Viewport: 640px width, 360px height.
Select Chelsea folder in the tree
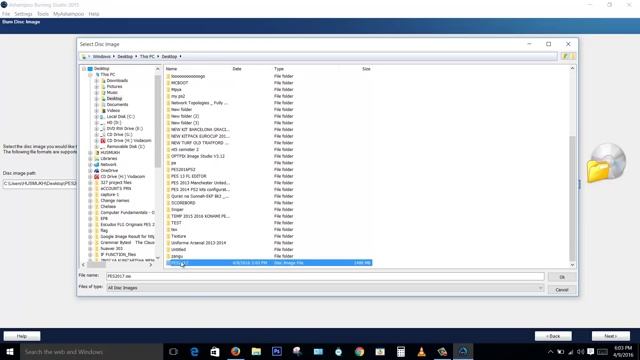[x=108, y=207]
